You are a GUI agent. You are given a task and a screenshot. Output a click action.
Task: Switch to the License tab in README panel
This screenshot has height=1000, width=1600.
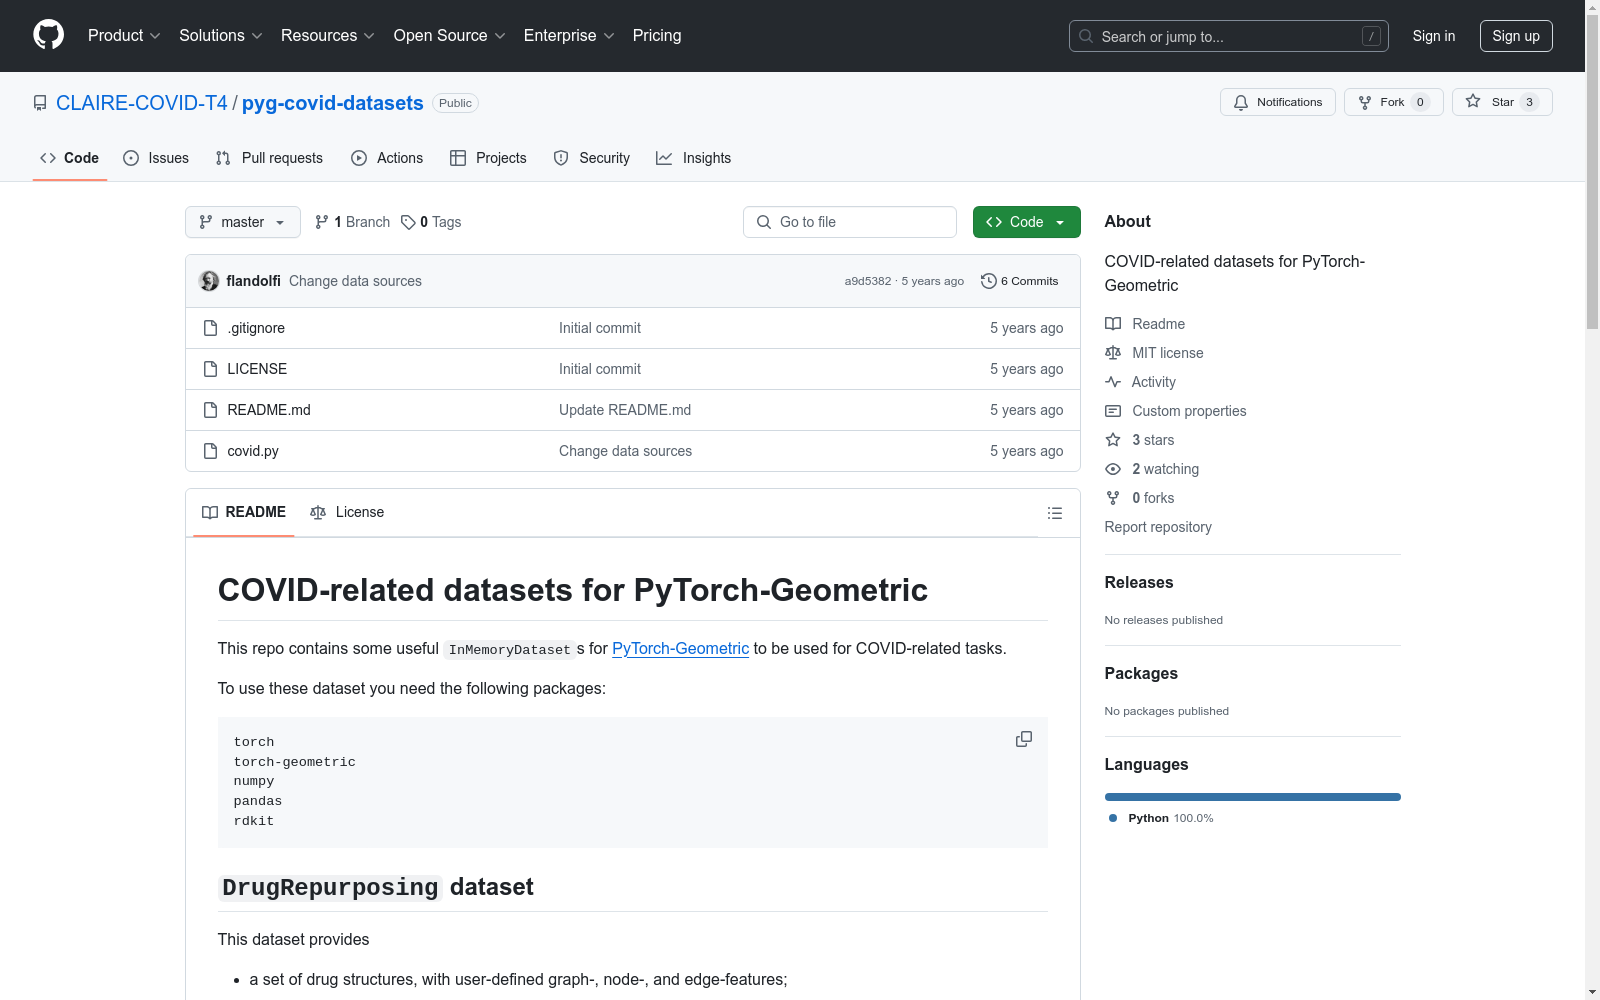point(347,512)
